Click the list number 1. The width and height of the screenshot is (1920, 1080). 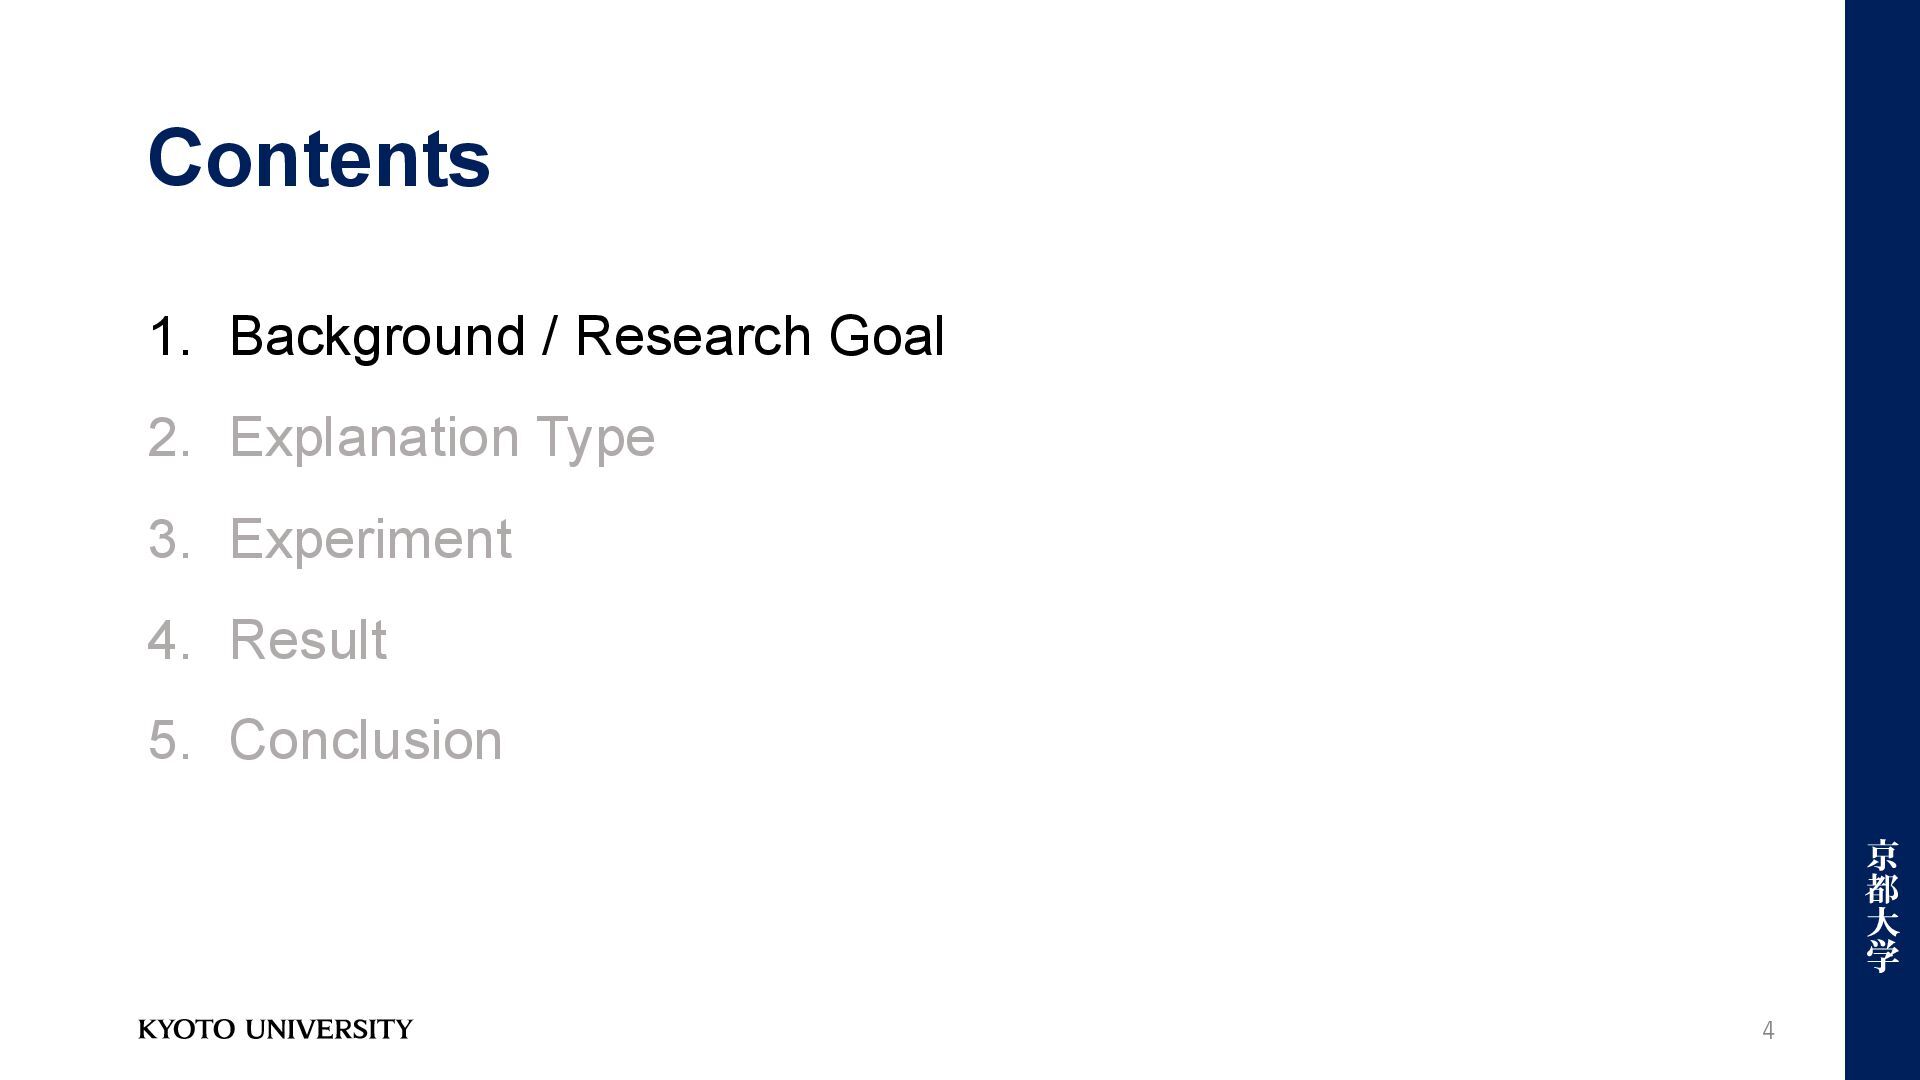169,337
